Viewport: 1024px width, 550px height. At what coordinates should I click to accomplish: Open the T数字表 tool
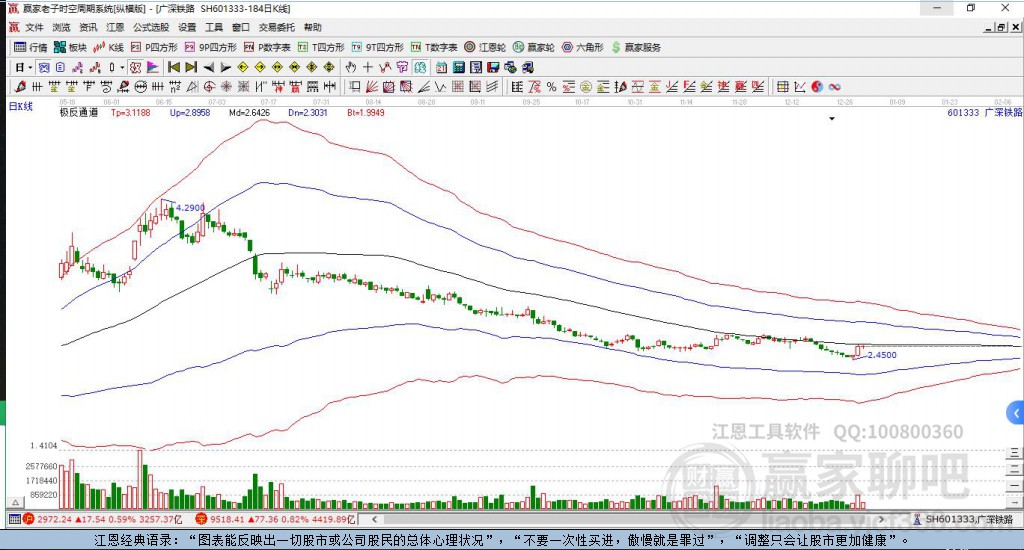pos(434,47)
